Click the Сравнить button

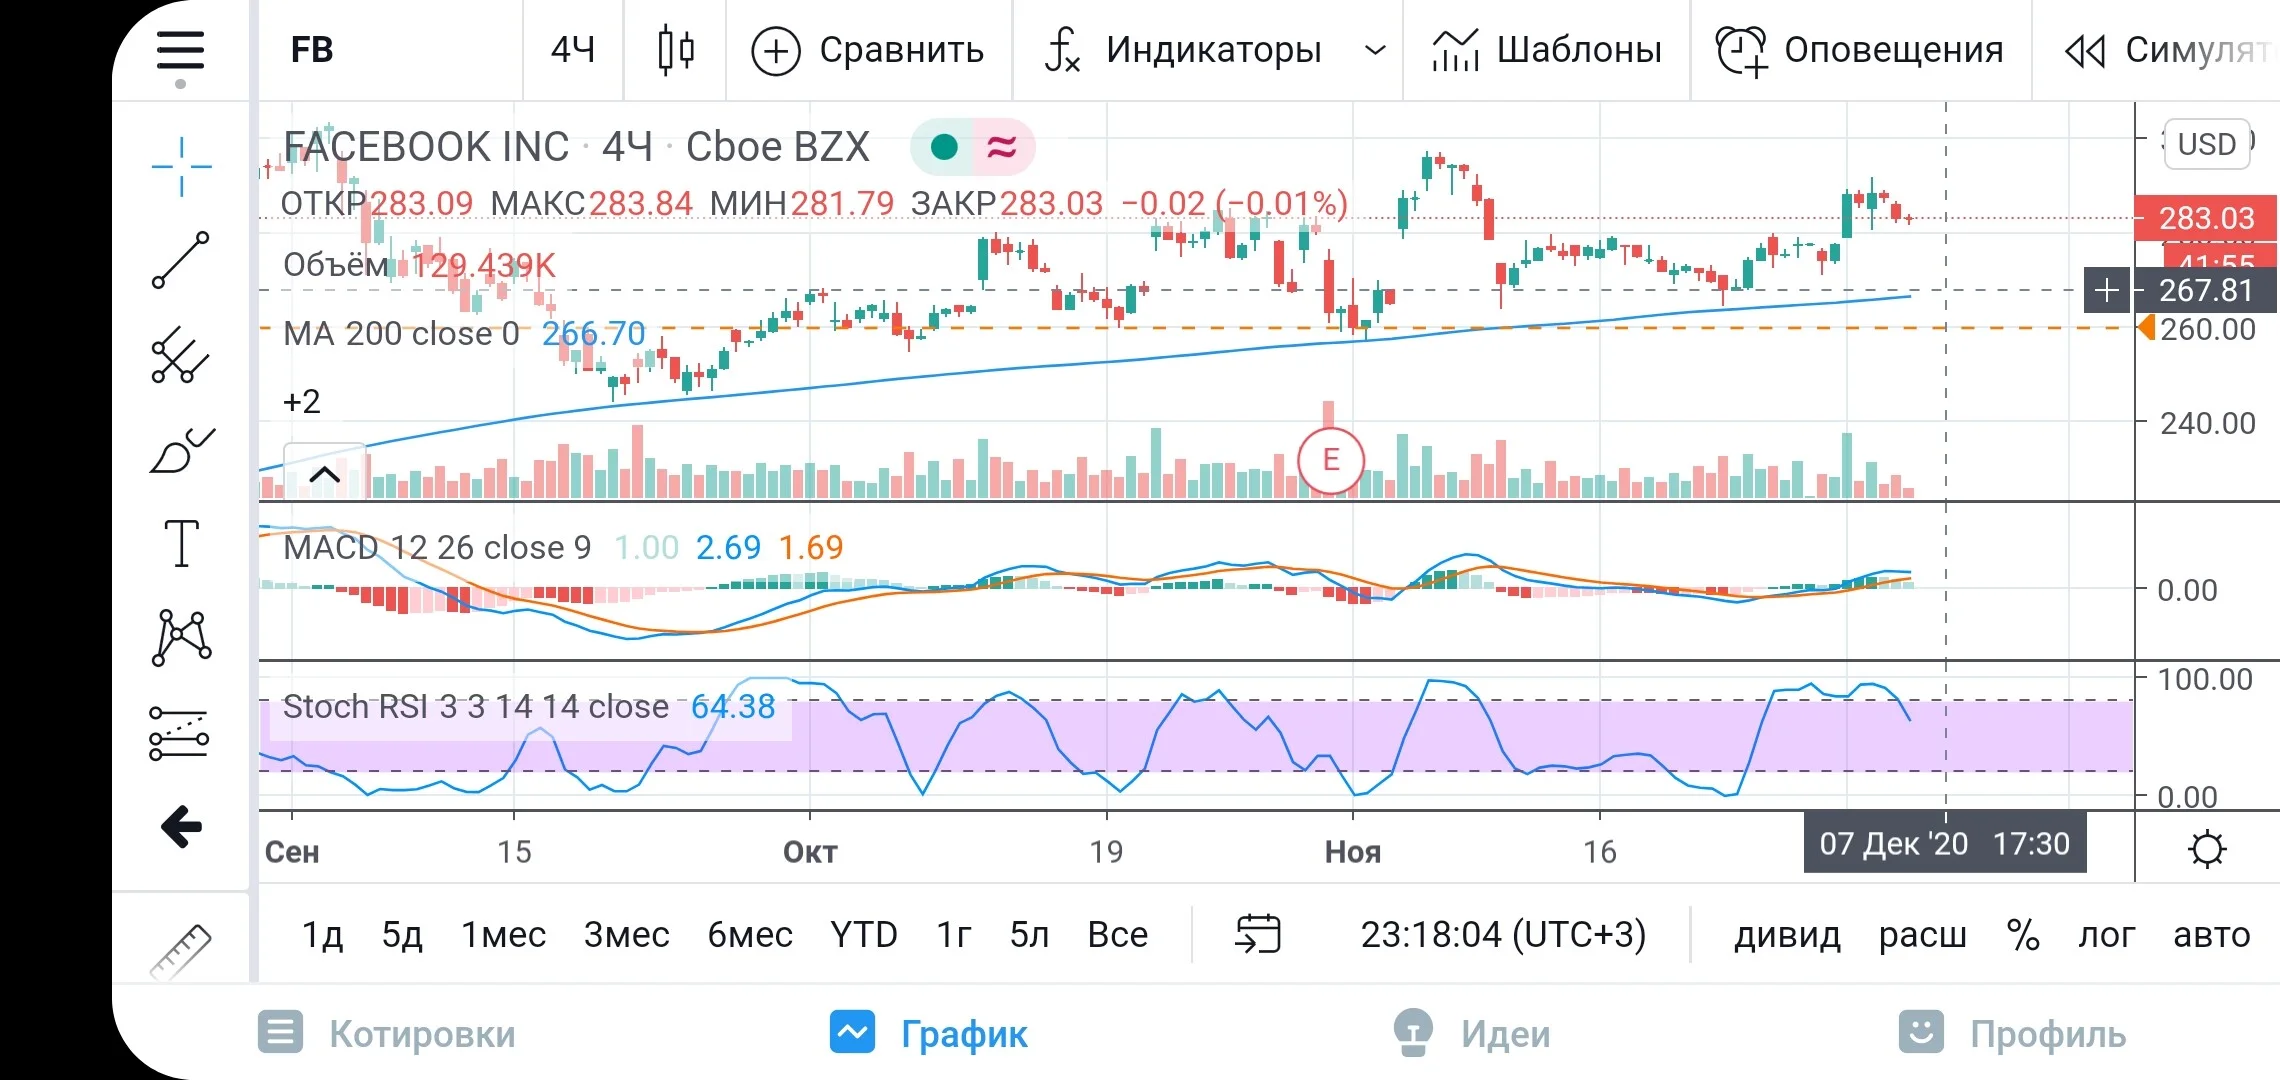click(867, 50)
